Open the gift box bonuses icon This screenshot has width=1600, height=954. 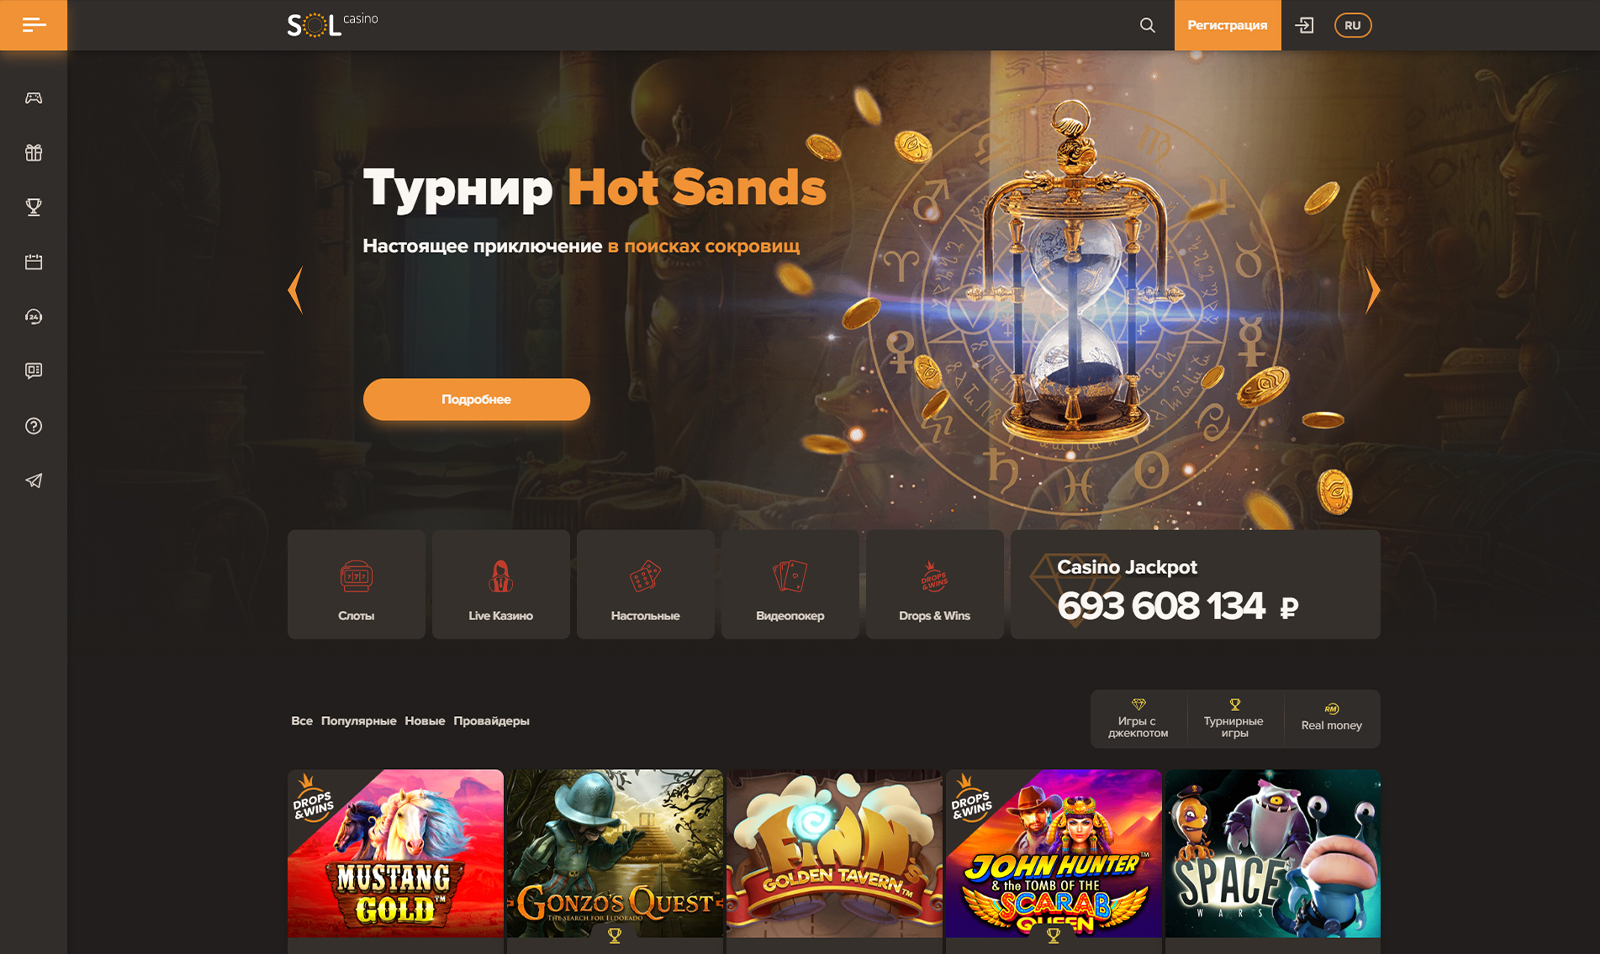tap(33, 153)
